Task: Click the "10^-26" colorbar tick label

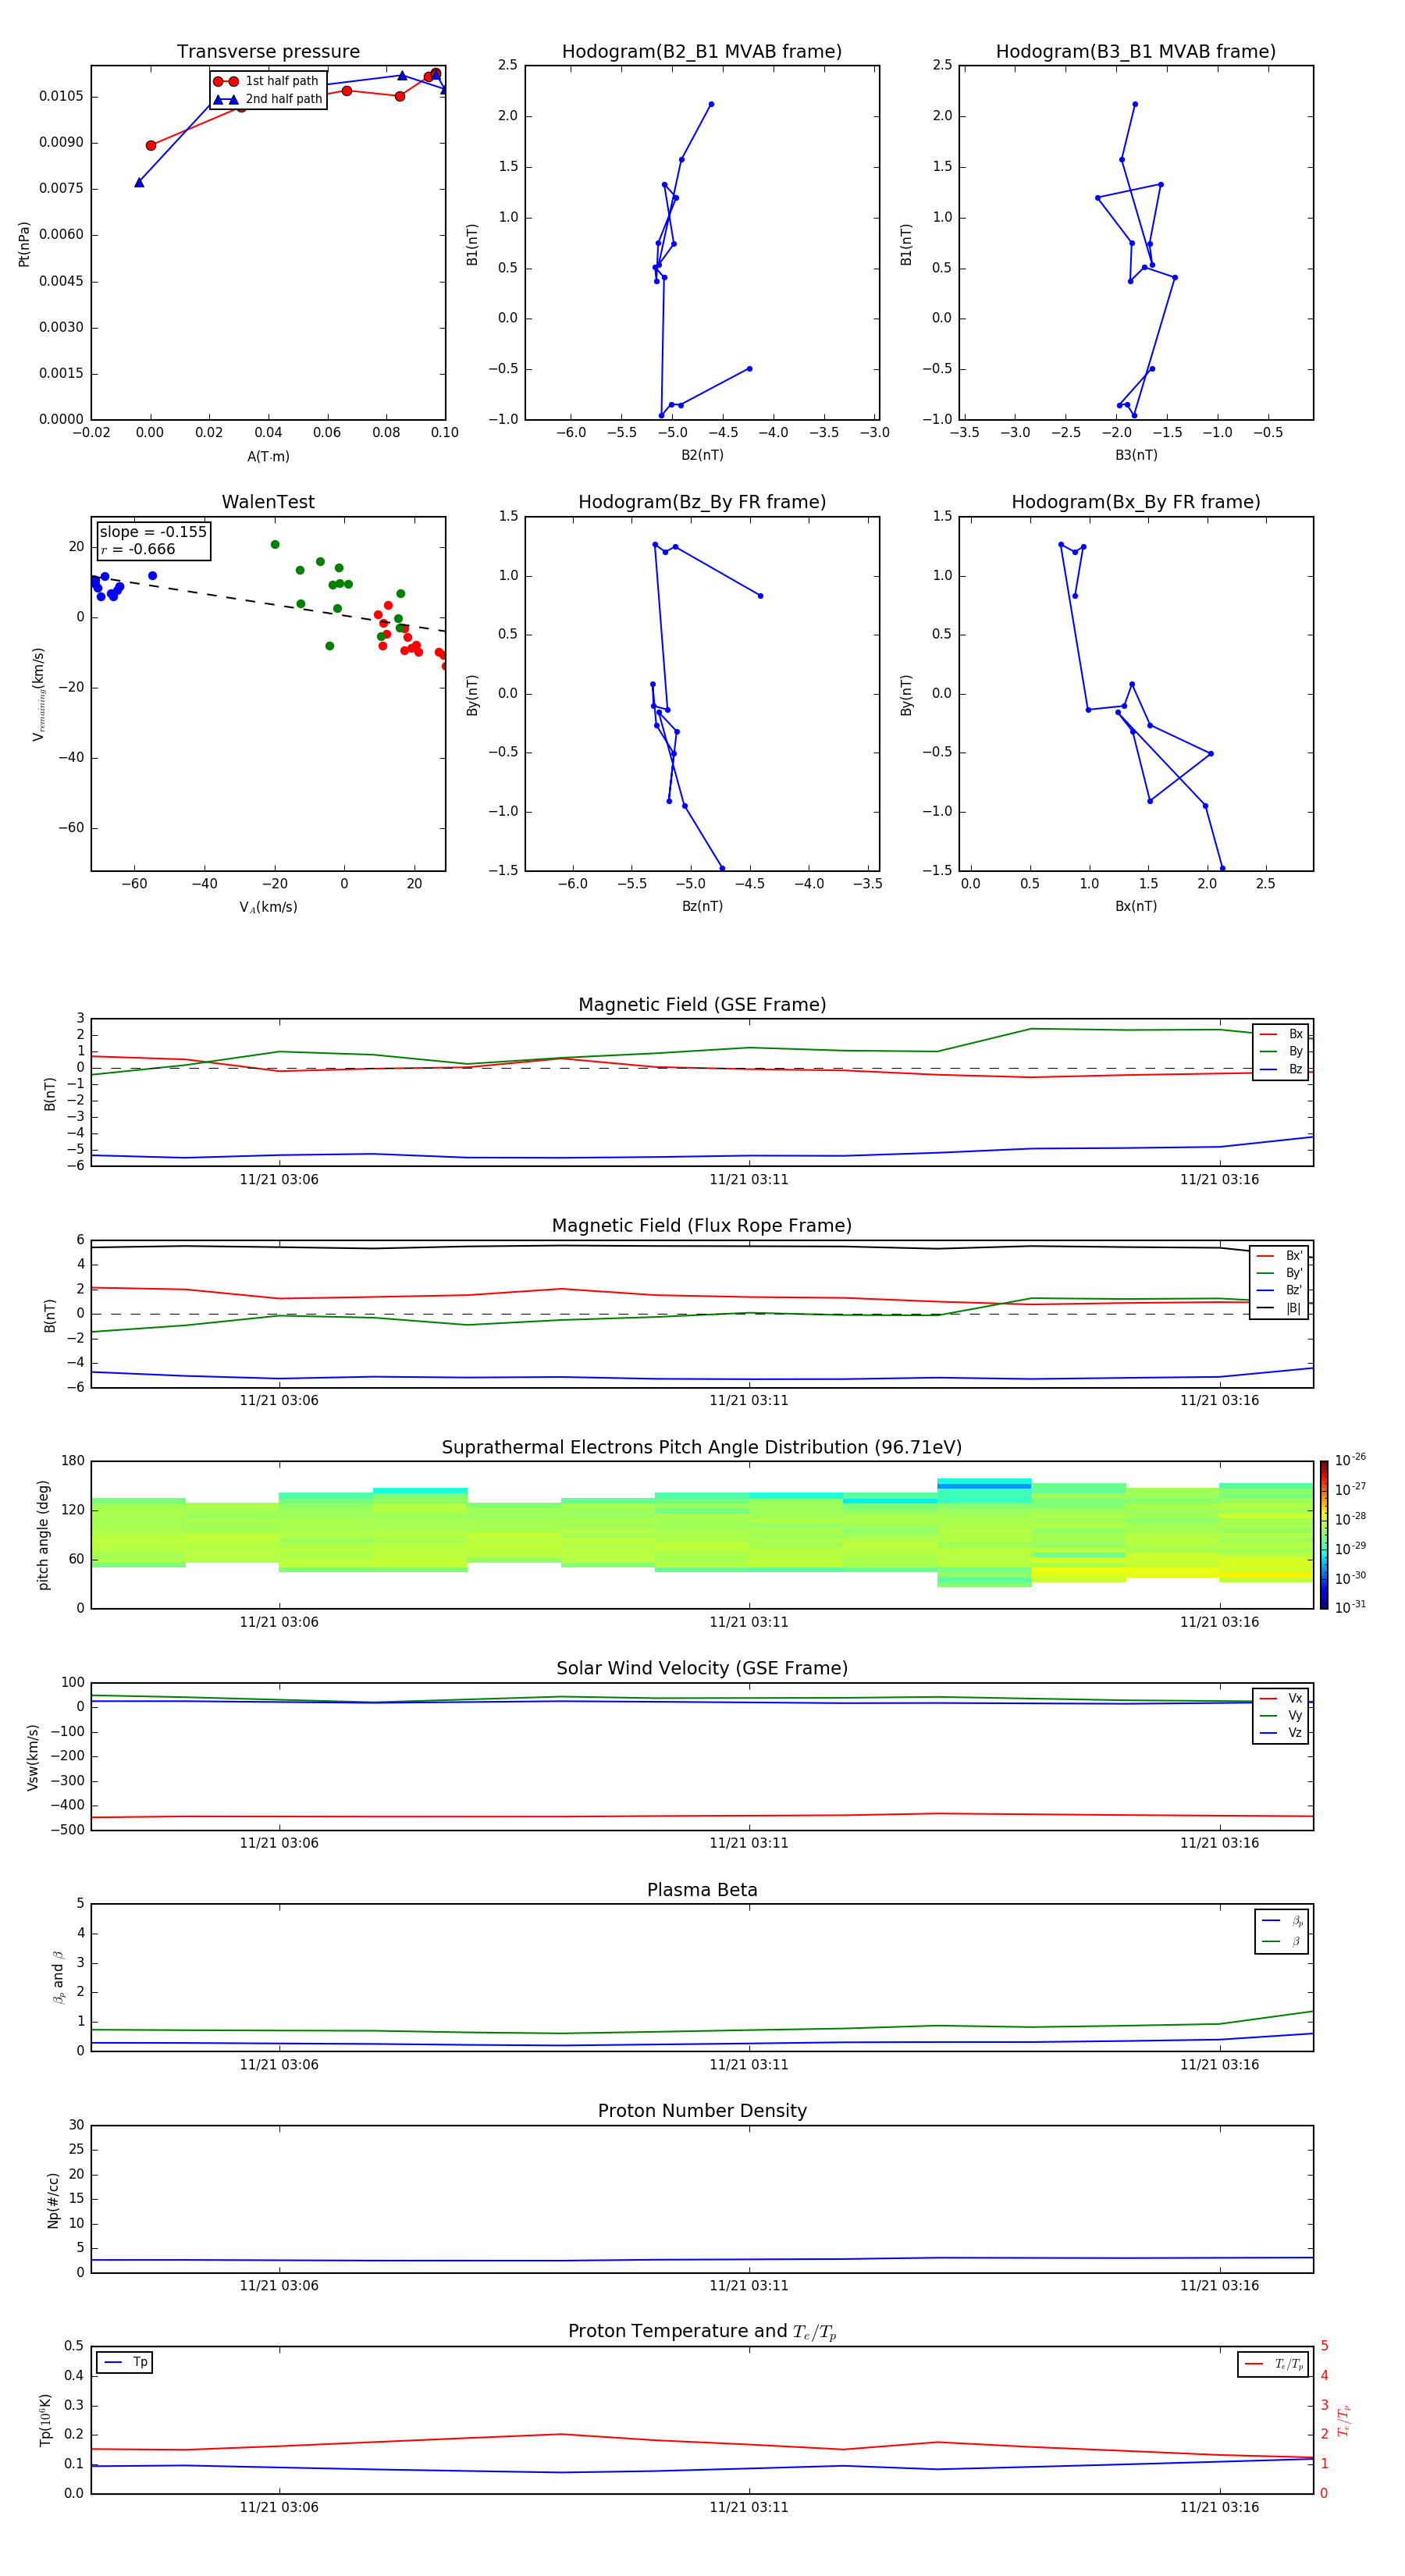Action: (1350, 1460)
